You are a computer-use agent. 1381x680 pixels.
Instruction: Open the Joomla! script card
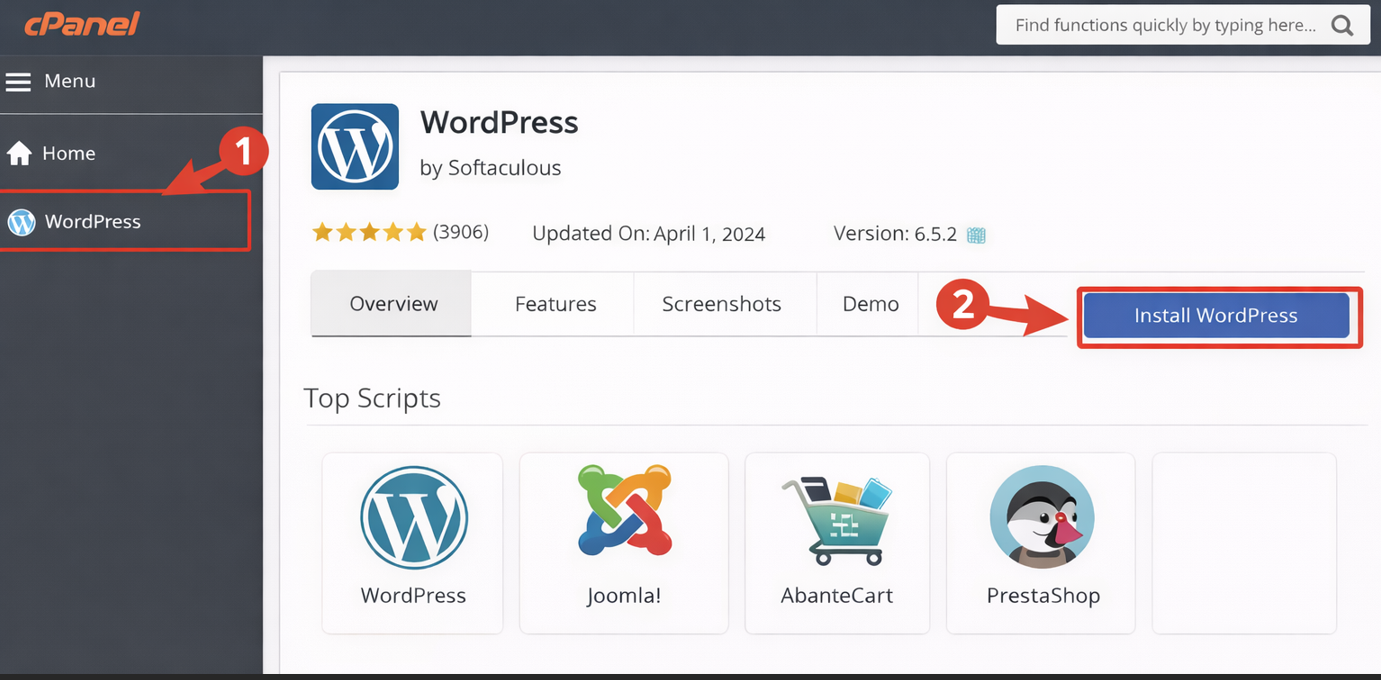(624, 543)
